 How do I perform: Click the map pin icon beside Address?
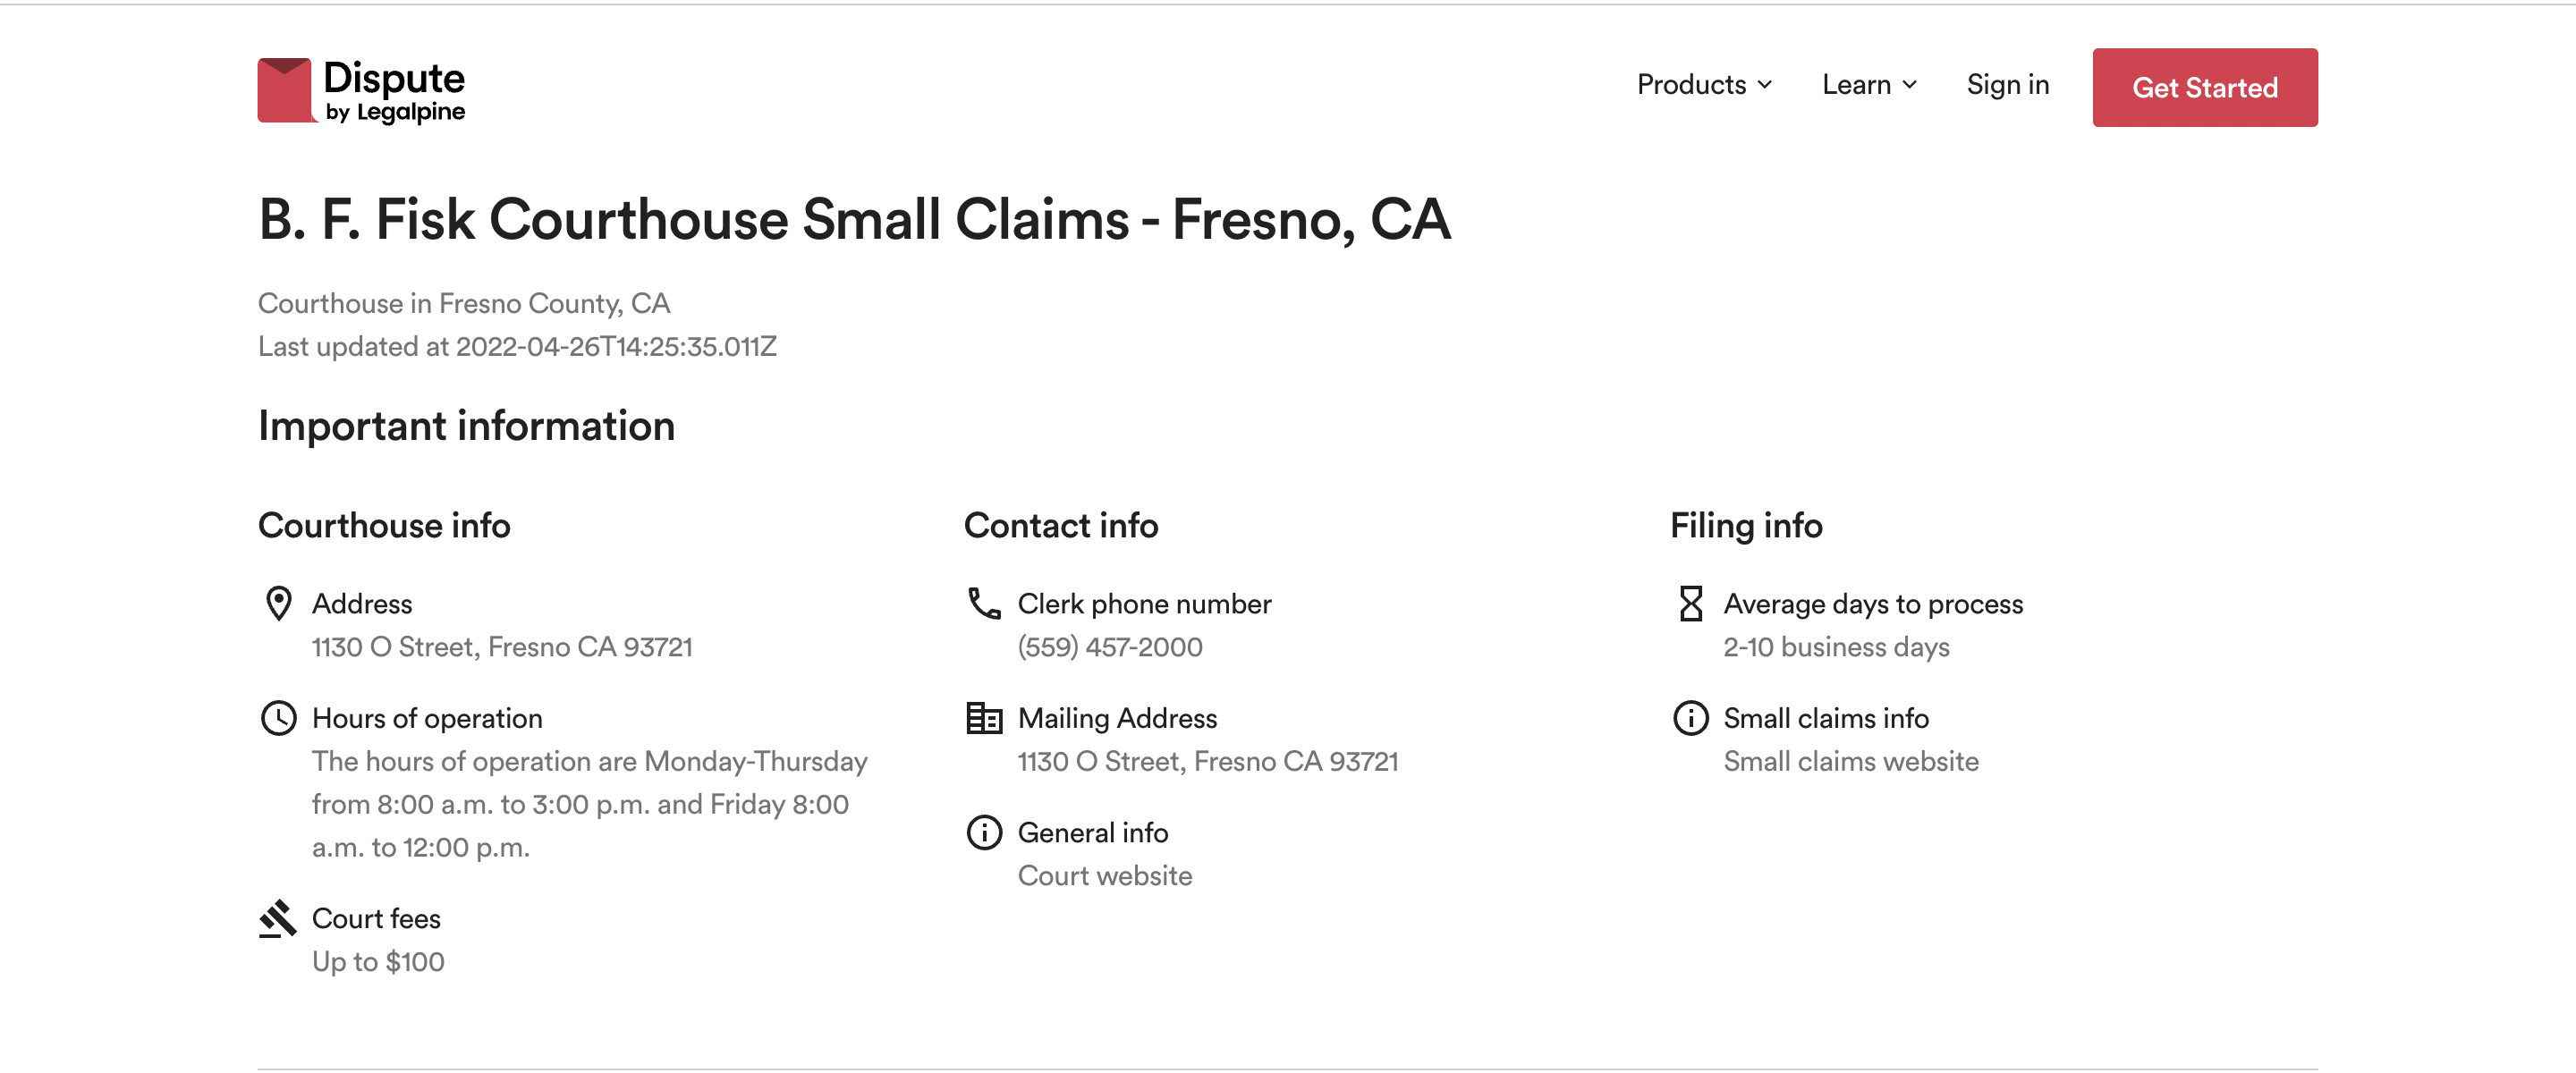(278, 604)
